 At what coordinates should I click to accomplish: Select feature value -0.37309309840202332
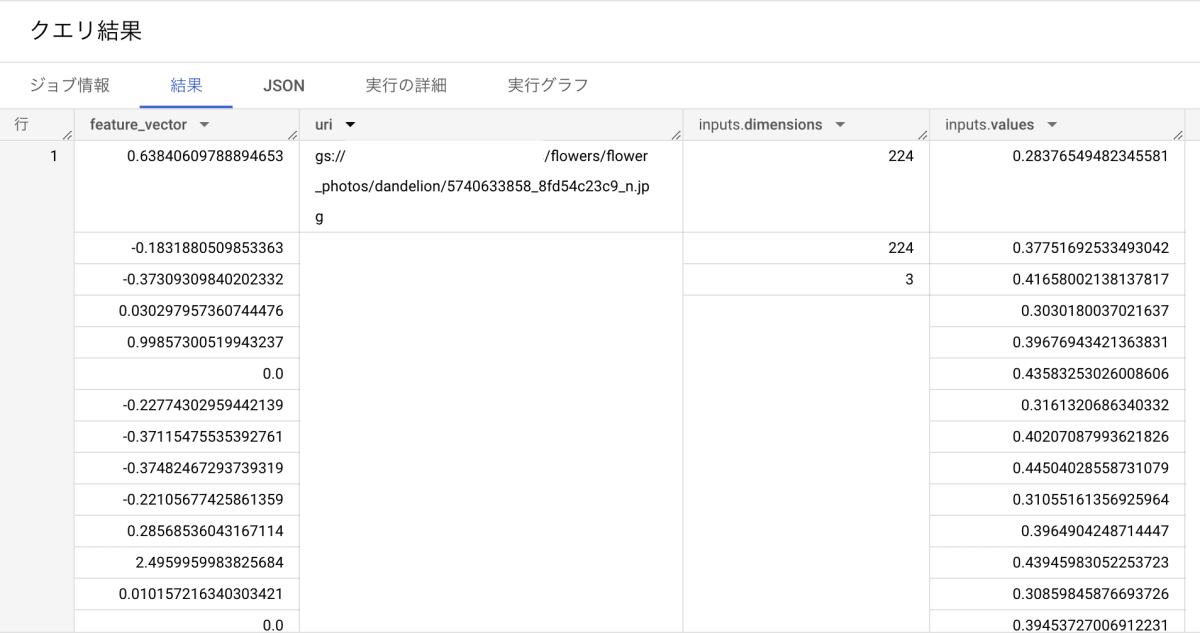click(187, 280)
